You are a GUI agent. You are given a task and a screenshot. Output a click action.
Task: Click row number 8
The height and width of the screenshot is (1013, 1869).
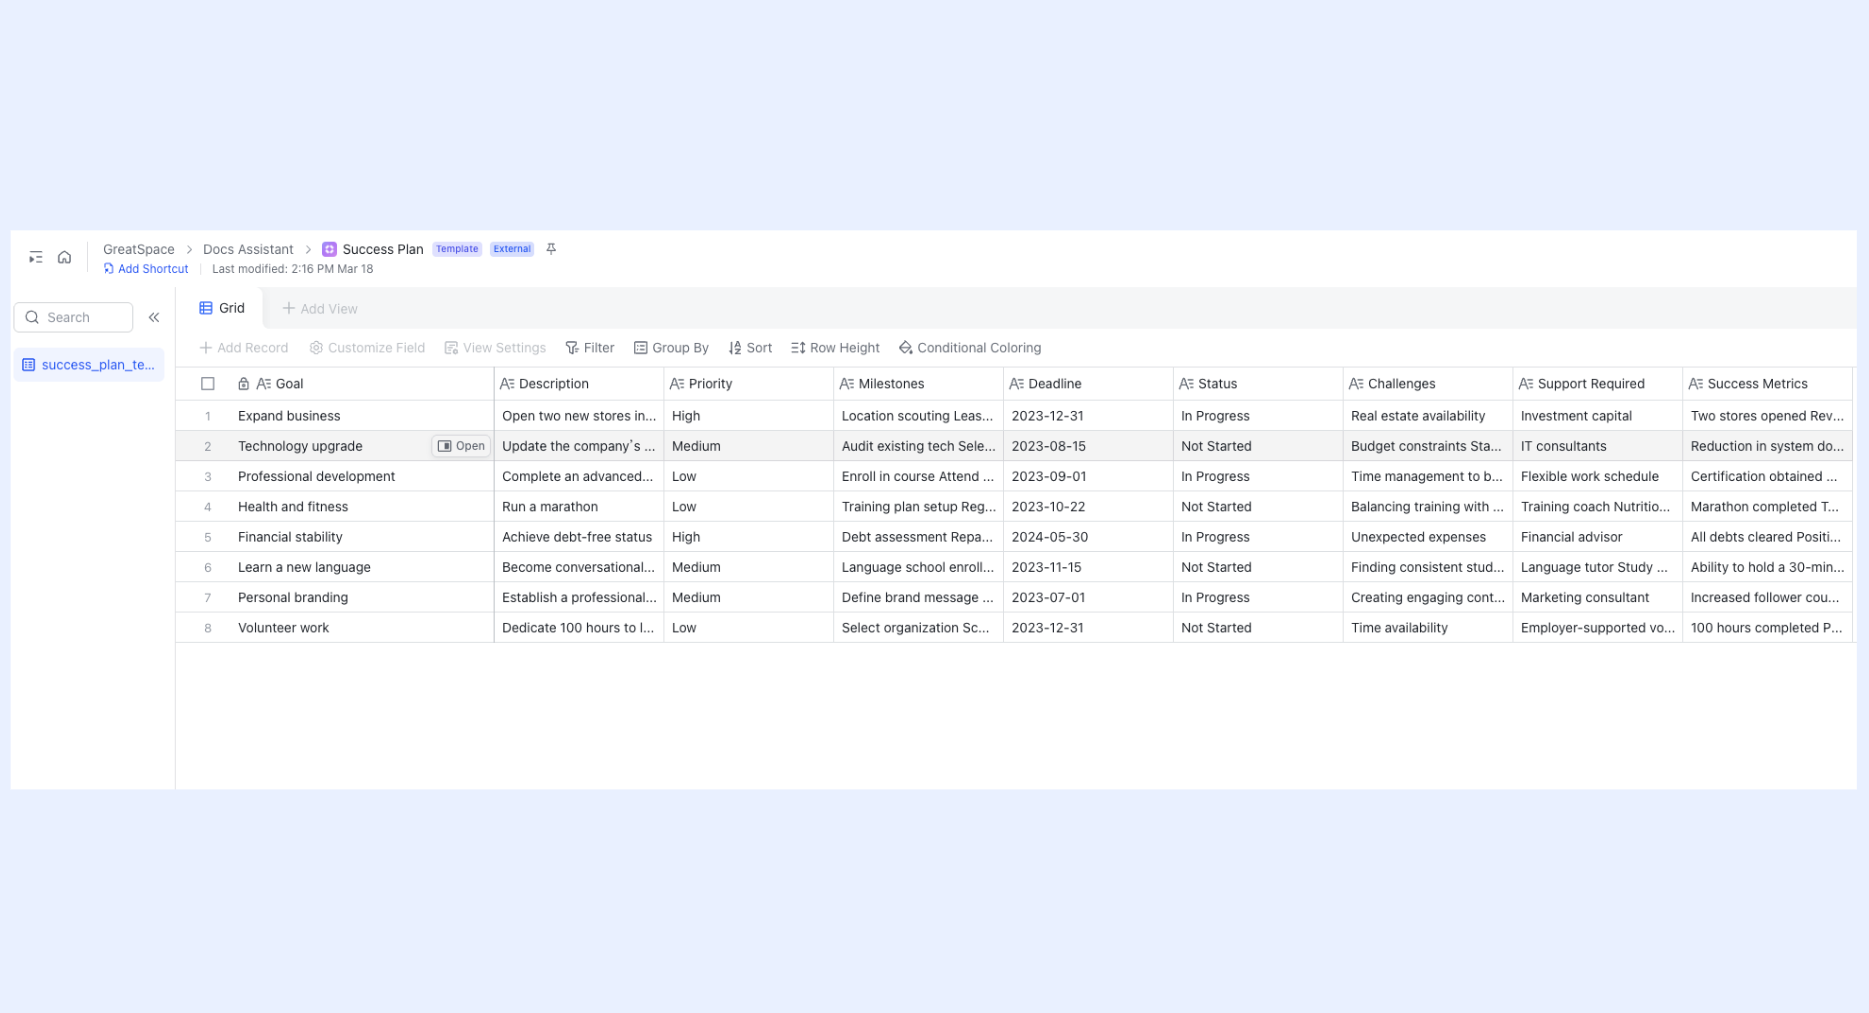coord(208,628)
